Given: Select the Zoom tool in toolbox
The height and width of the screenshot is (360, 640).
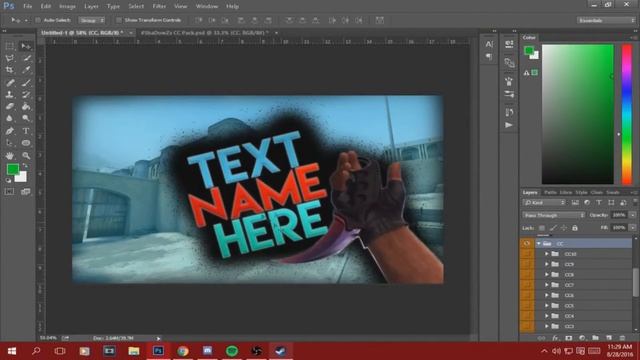Looking at the screenshot, I should coord(26,156).
